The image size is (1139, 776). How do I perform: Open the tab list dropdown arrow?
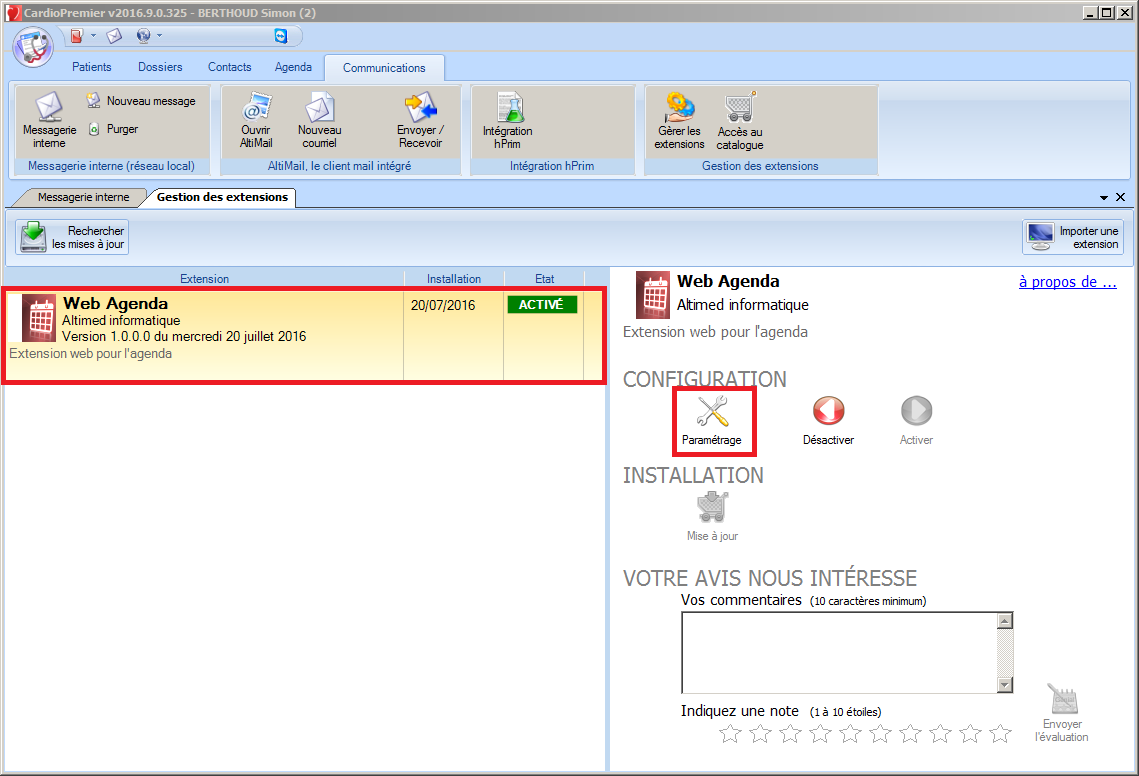(x=1104, y=198)
